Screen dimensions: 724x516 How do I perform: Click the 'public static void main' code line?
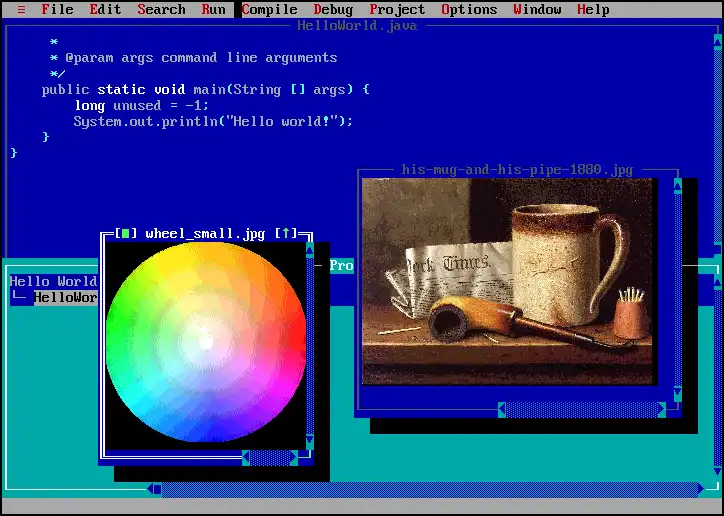coord(205,90)
